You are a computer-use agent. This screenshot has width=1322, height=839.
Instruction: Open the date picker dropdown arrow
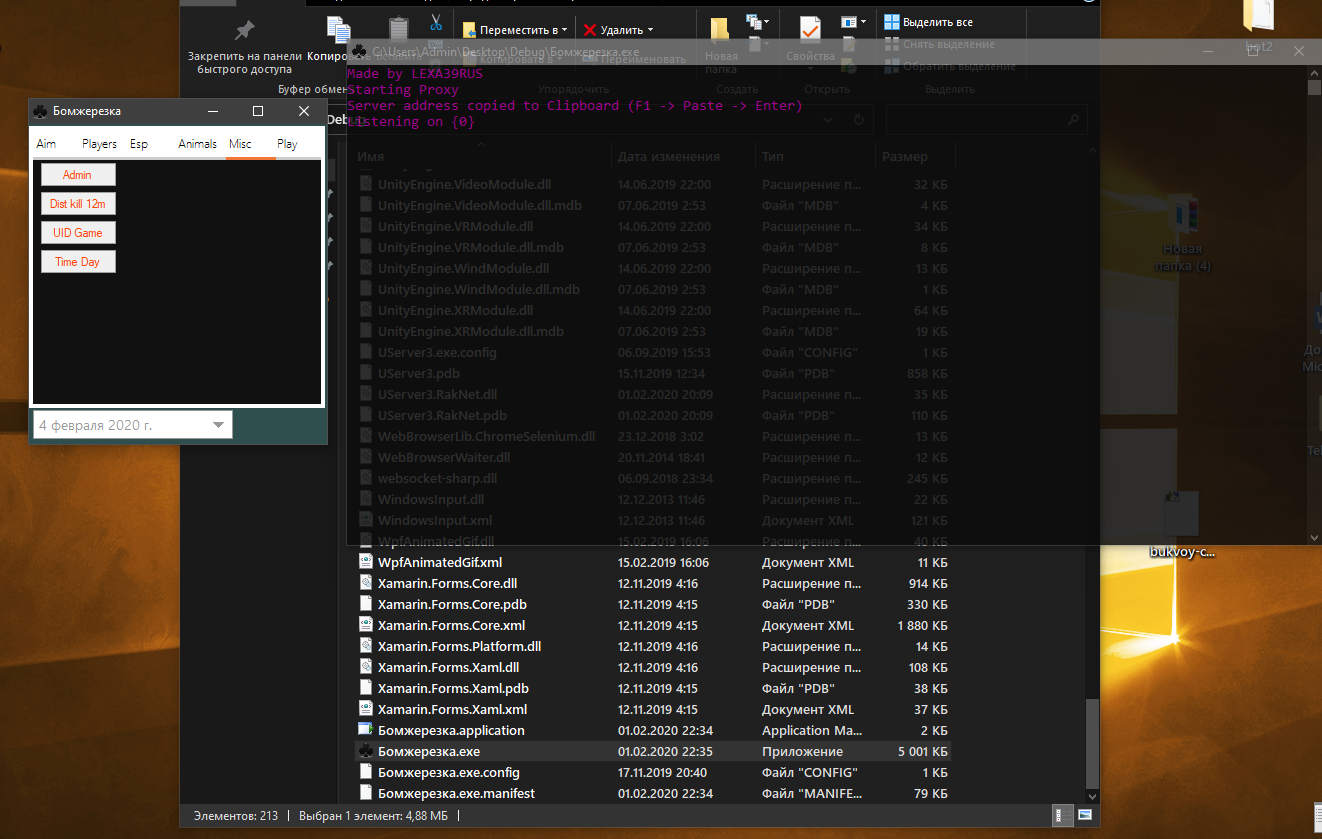click(x=219, y=426)
